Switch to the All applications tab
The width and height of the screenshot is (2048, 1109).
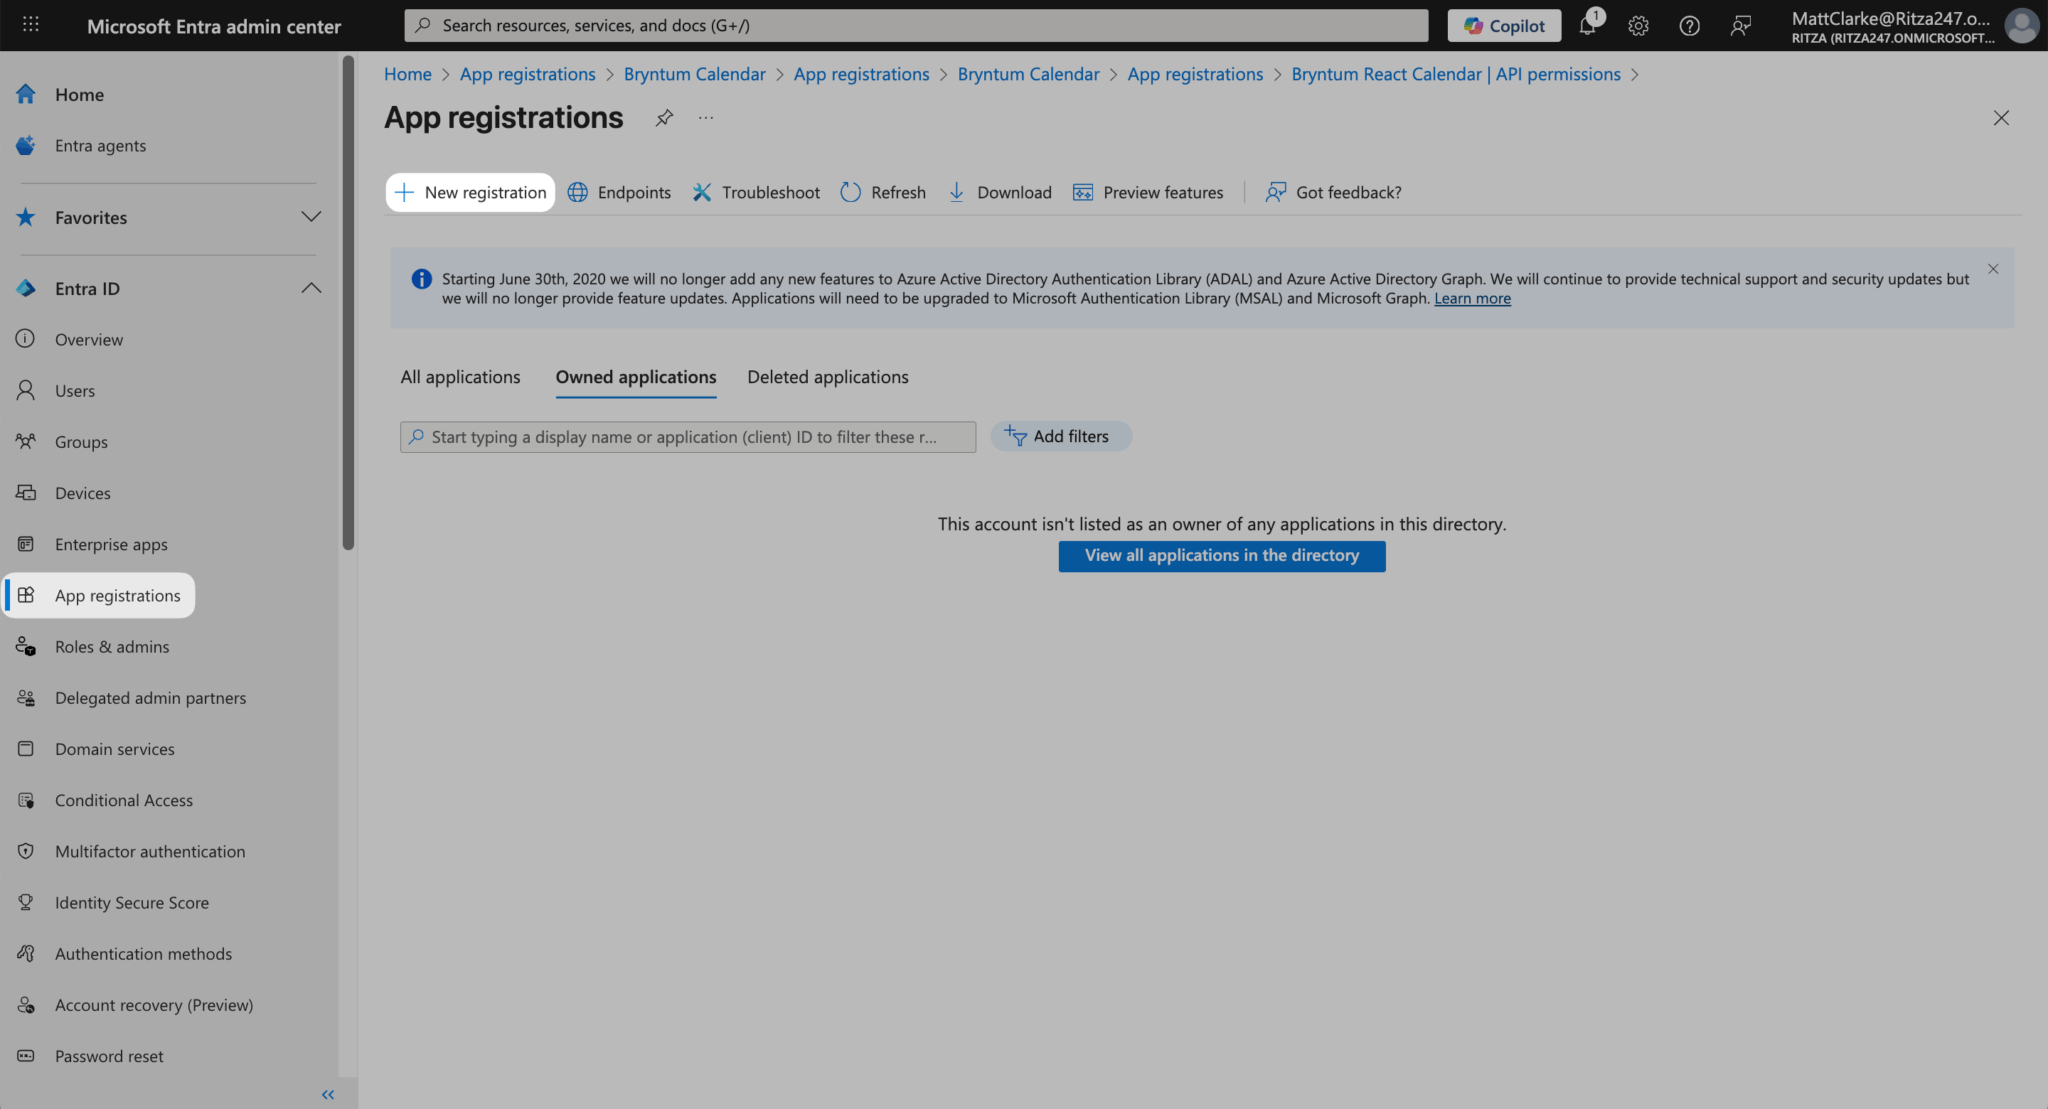460,377
